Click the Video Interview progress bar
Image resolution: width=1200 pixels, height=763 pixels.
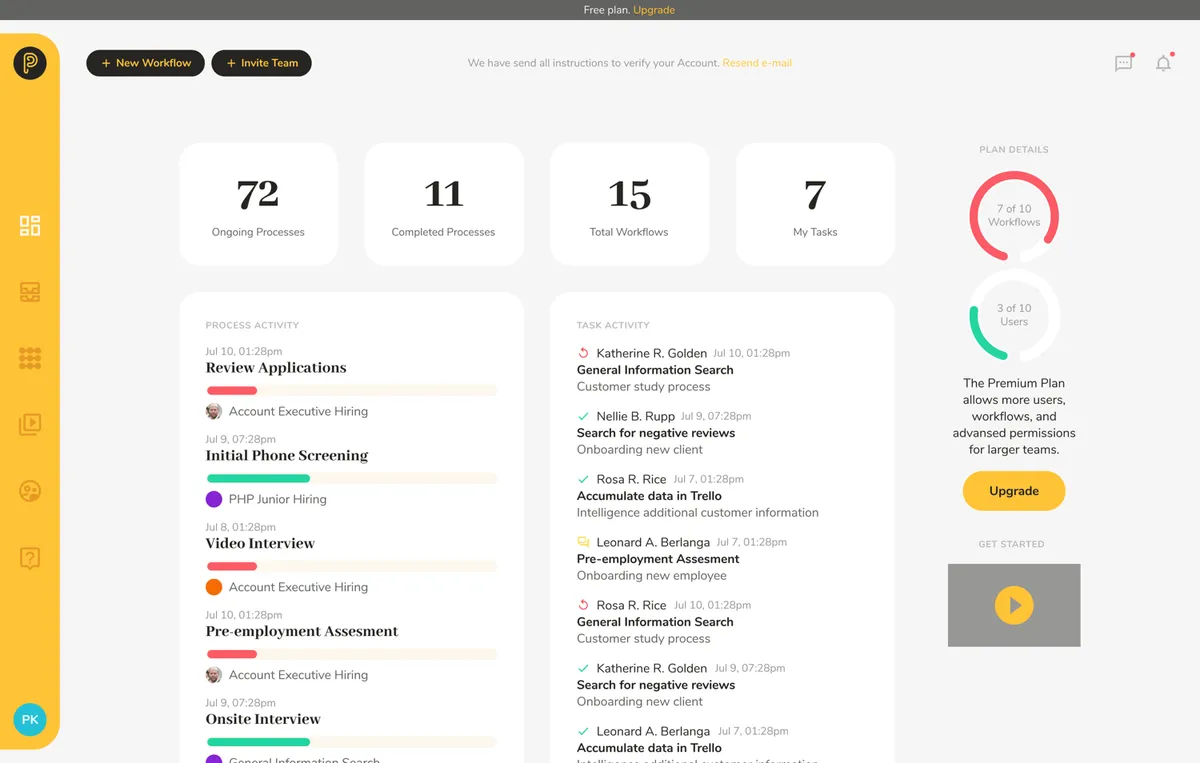[x=351, y=566]
